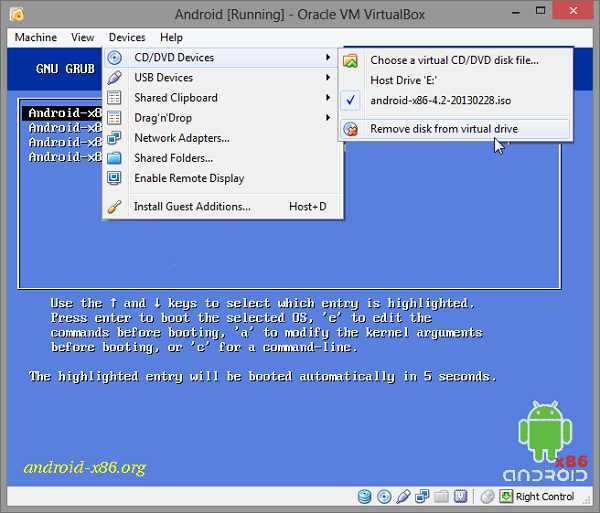Click the optical disc status bar icon
The width and height of the screenshot is (600, 513).
(384, 497)
